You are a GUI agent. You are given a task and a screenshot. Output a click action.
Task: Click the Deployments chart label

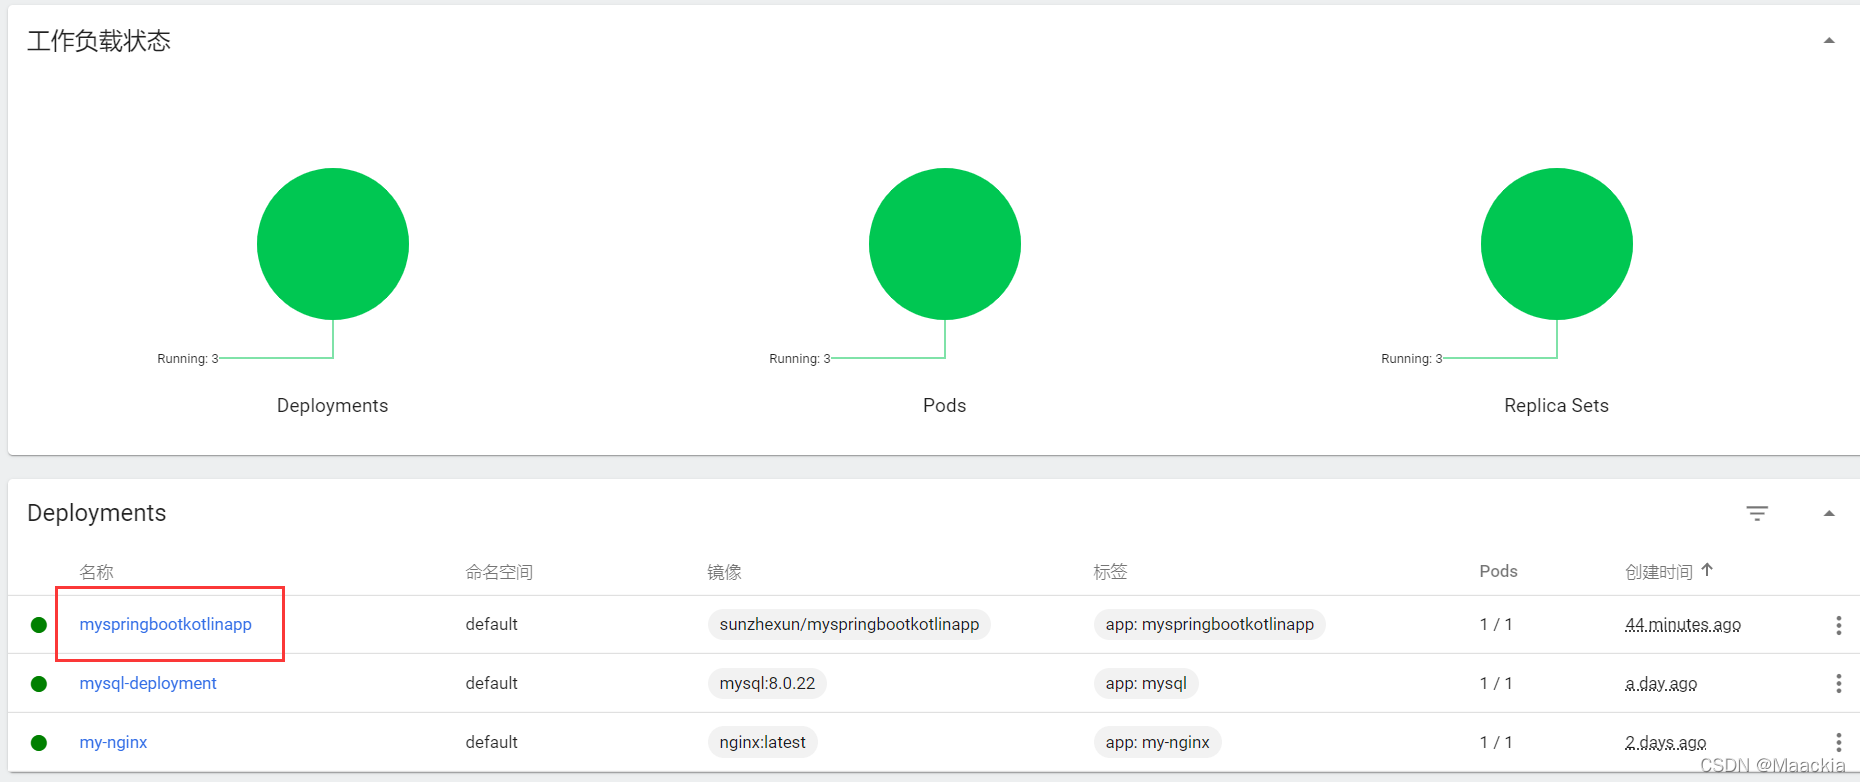pos(333,405)
